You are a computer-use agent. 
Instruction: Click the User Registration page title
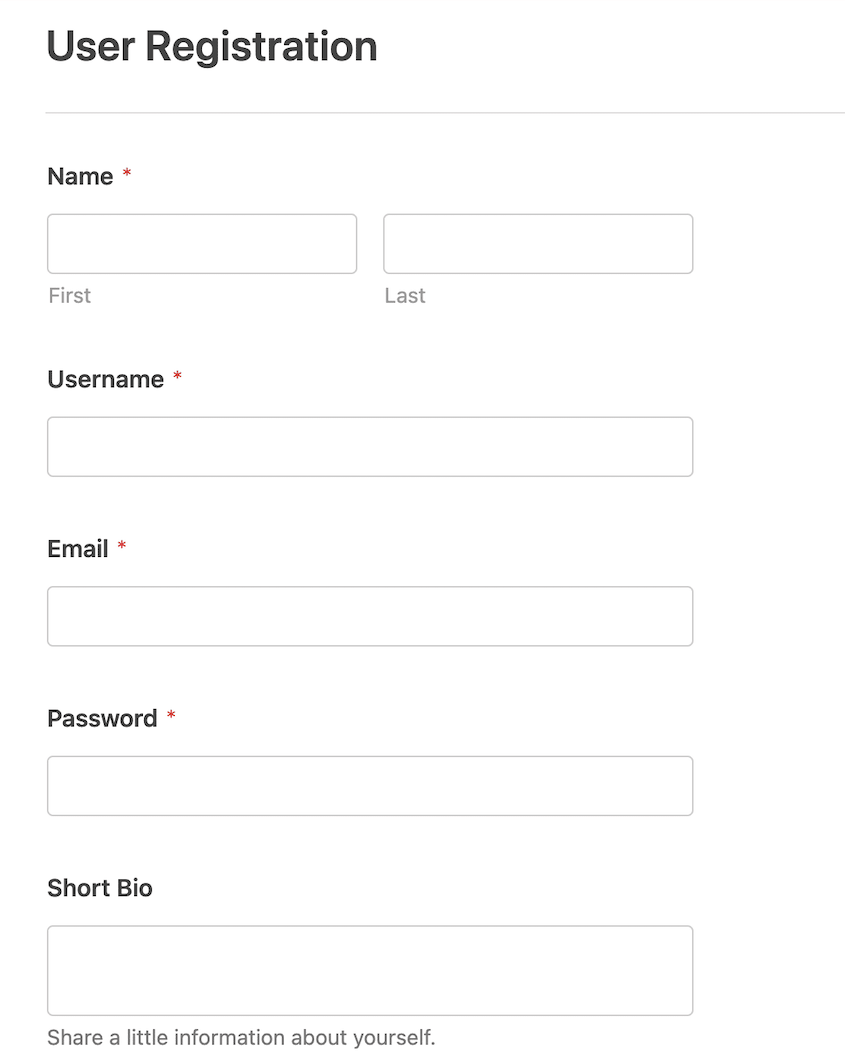coord(212,46)
